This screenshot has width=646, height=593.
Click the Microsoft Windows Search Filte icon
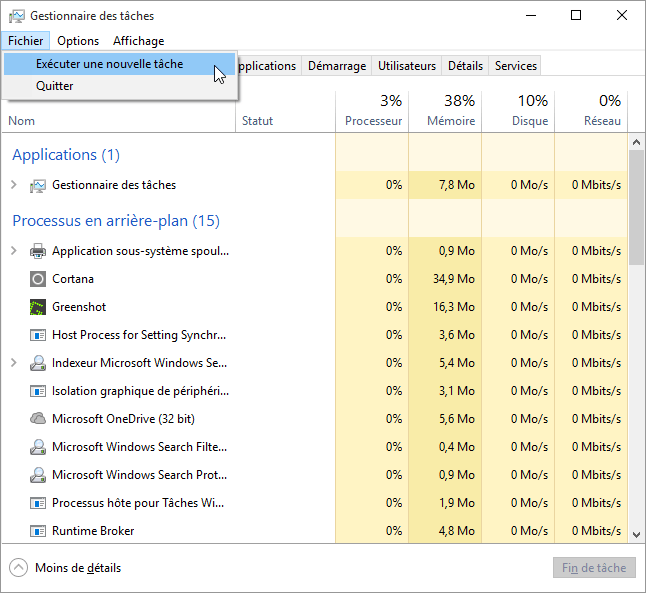click(38, 447)
